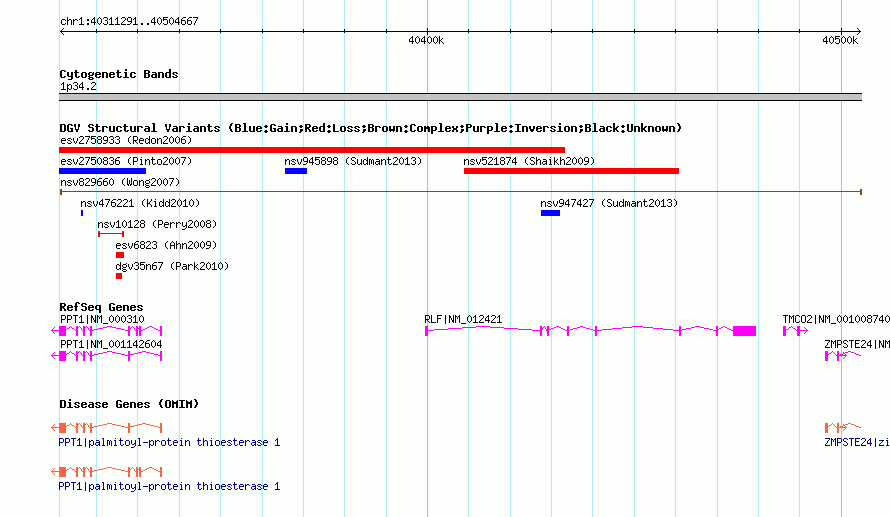This screenshot has height=517, width=890.
Task: Click the 40400k ruler tick label
Action: point(426,40)
